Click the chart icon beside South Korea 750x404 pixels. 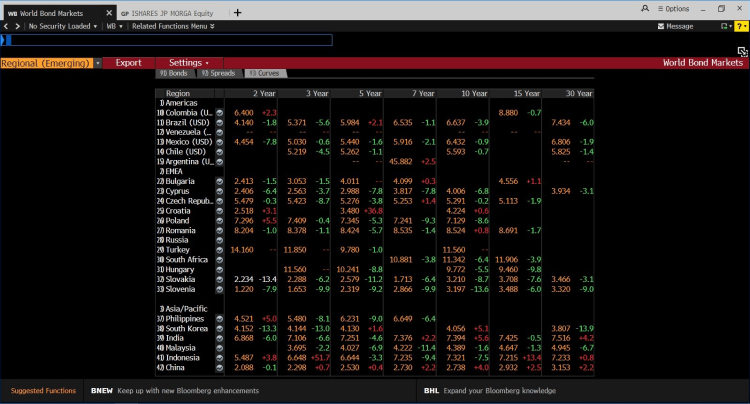tap(220, 328)
